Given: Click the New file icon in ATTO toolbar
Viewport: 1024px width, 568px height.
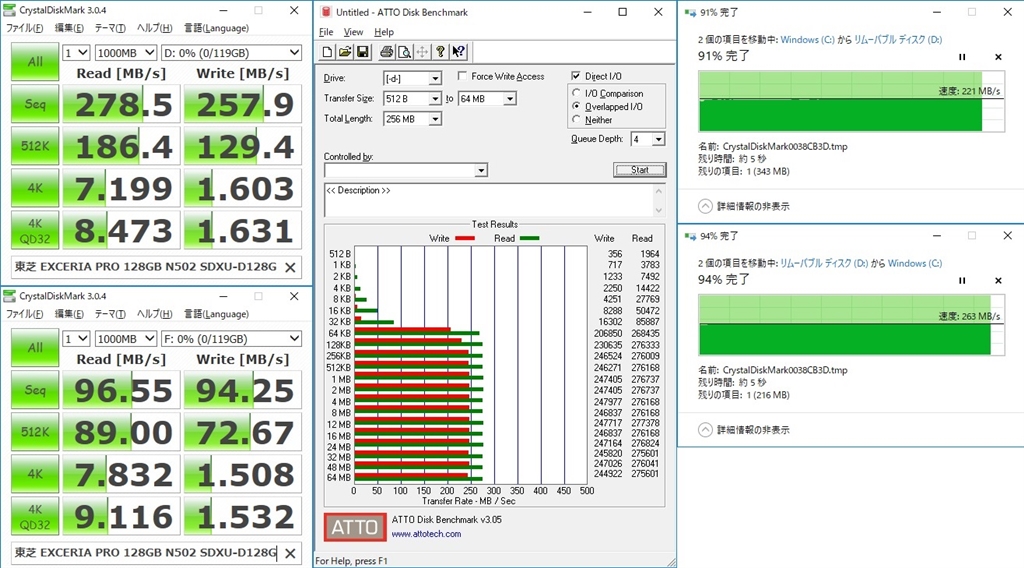Looking at the screenshot, I should (x=327, y=51).
